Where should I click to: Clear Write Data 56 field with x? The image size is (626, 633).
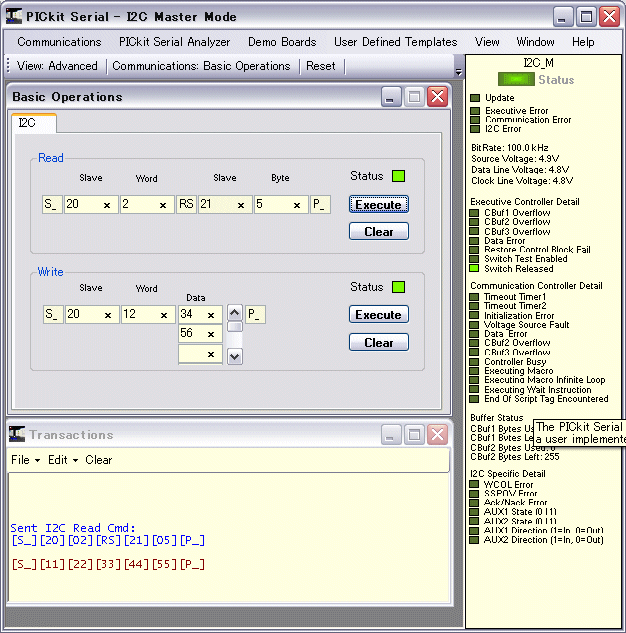pyautogui.click(x=211, y=335)
